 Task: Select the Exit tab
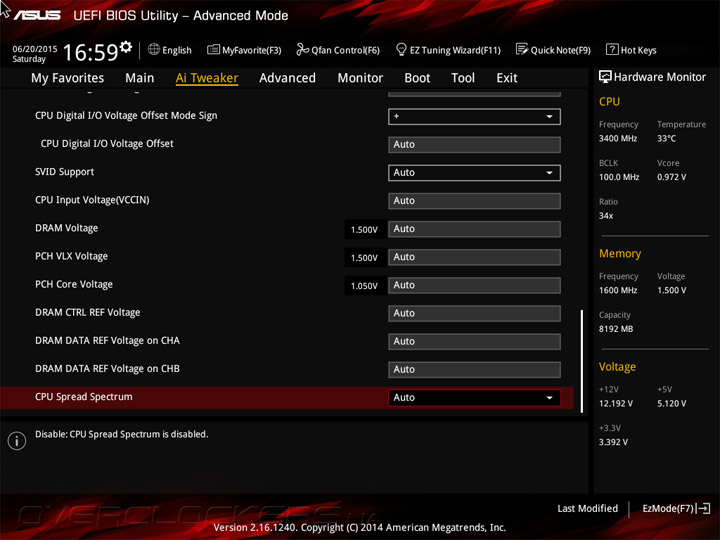[507, 78]
